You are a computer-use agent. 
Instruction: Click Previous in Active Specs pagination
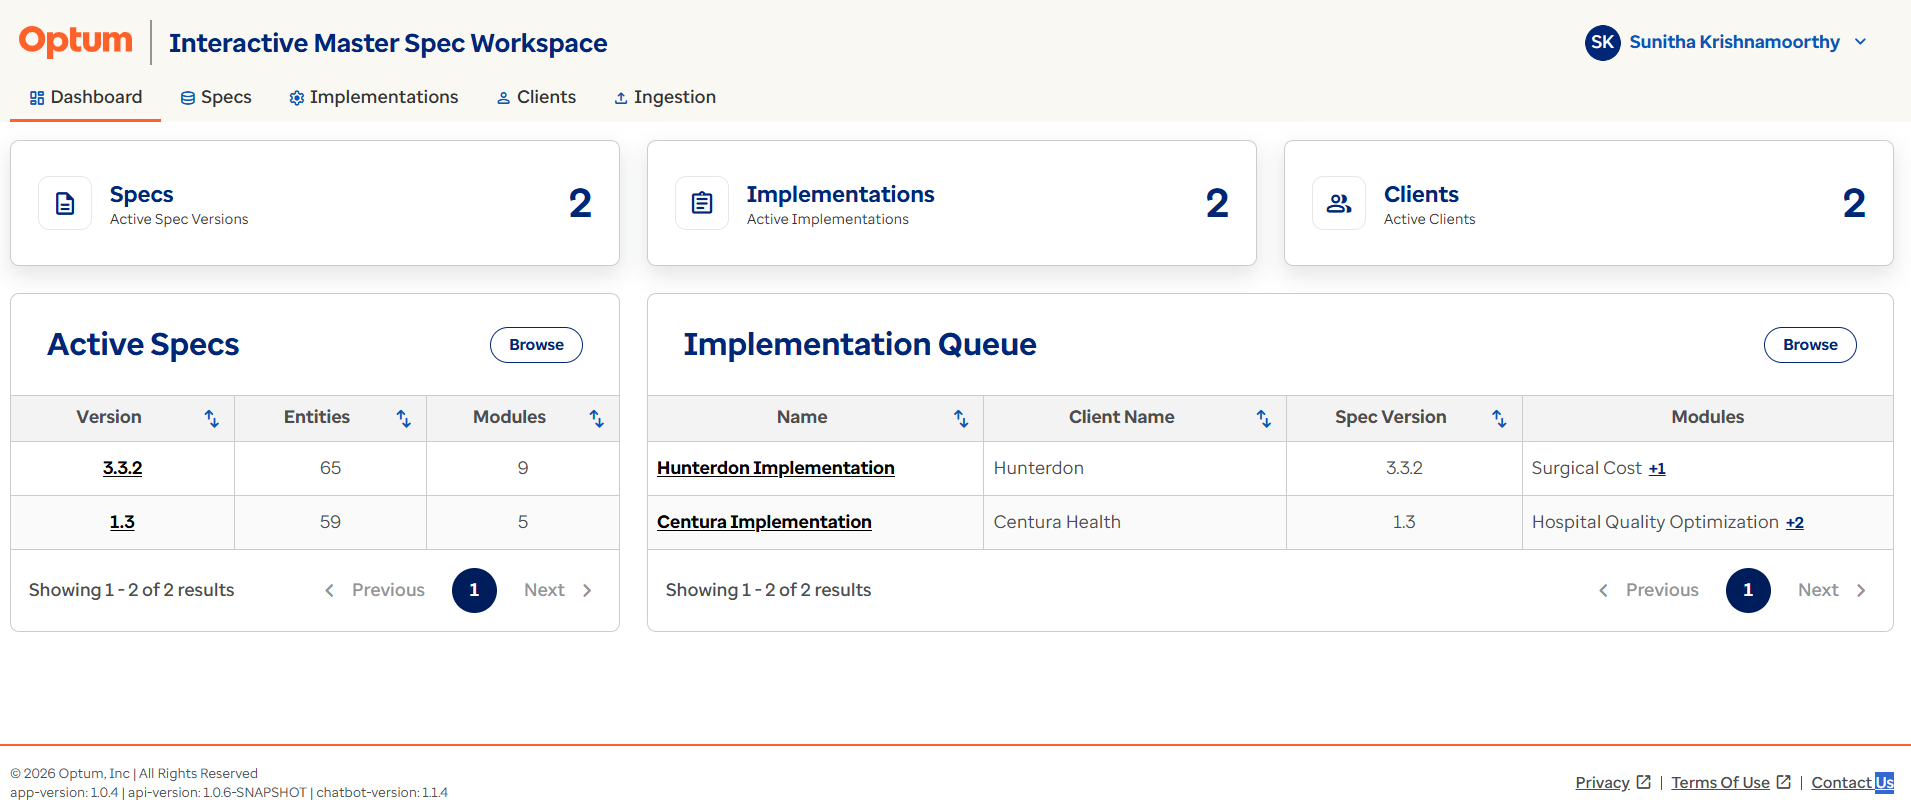pos(375,590)
